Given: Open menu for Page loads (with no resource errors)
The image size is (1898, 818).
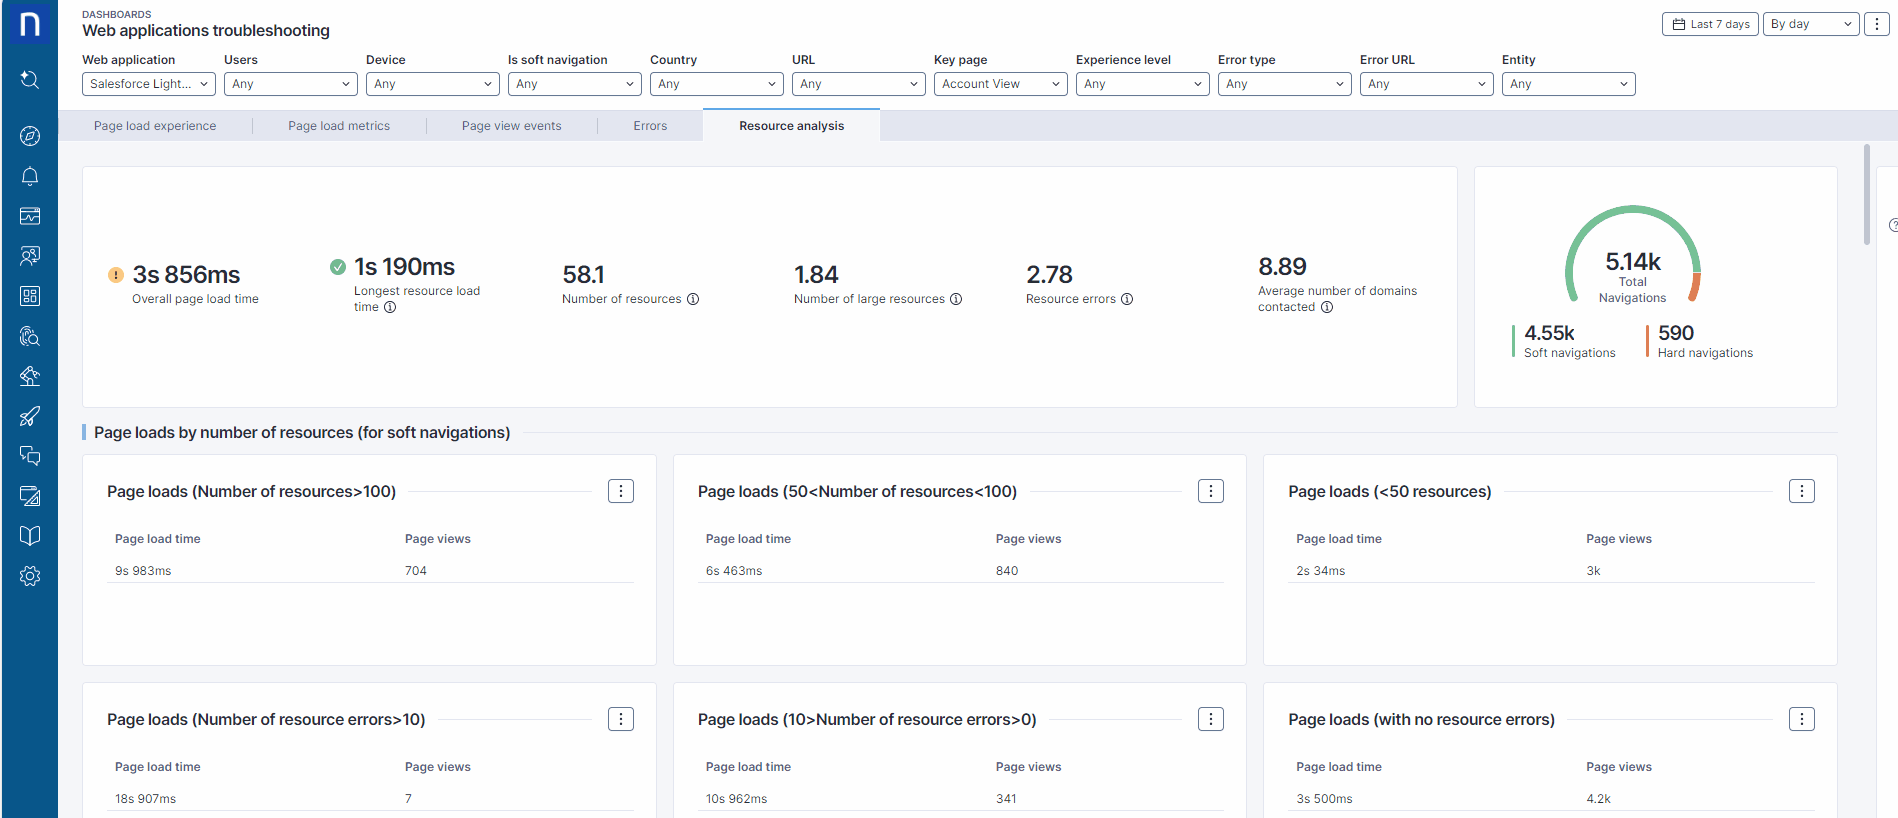Looking at the screenshot, I should click(x=1802, y=719).
